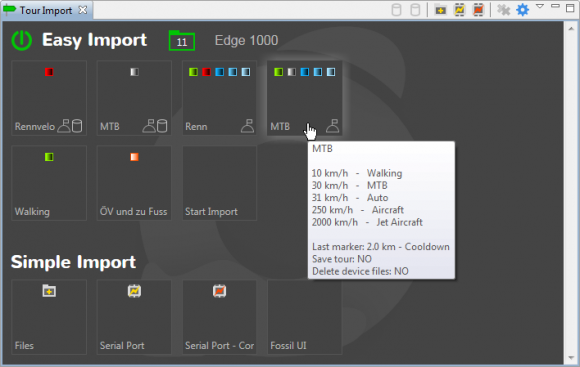Select the Renn import tile
The image size is (580, 367).
point(219,98)
